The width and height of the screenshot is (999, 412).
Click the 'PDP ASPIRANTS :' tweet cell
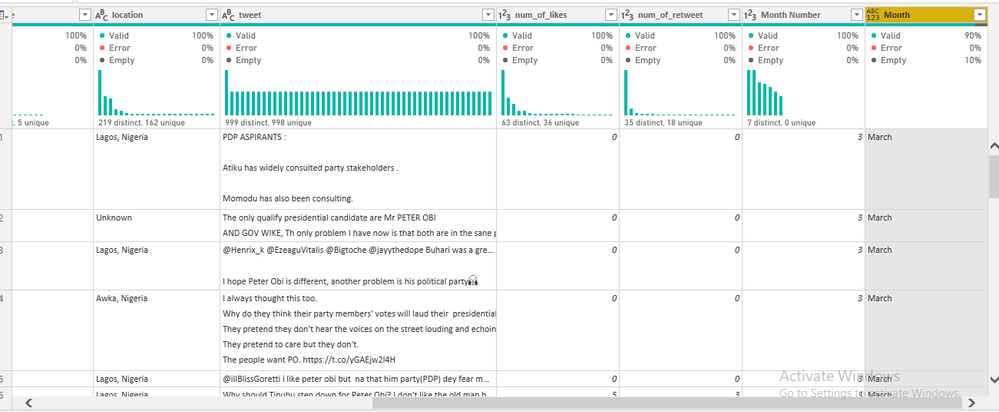pyautogui.click(x=358, y=169)
